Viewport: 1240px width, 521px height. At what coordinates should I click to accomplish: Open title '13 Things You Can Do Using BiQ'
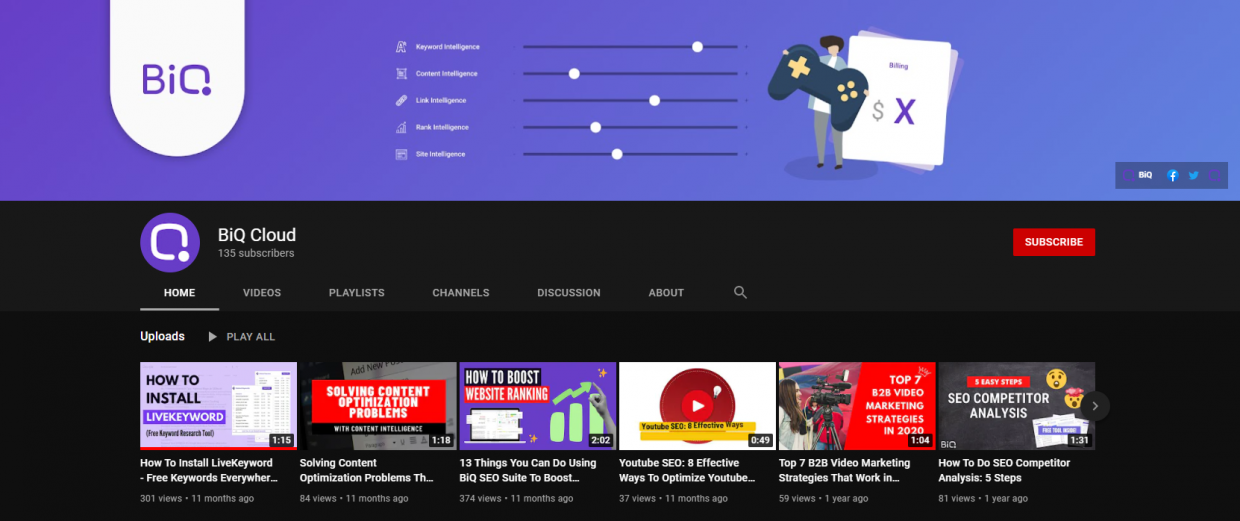[x=528, y=471]
